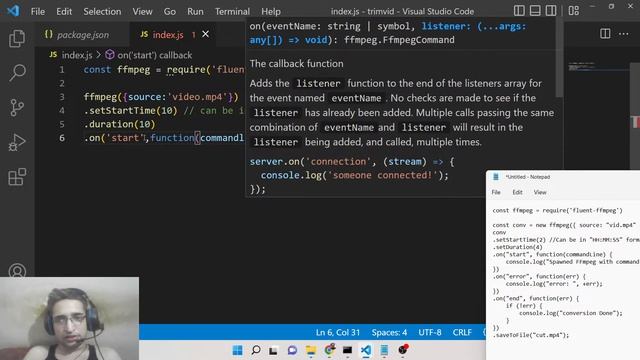Click the UTF-8 encoding status entry
640x360 pixels.
[429, 333]
